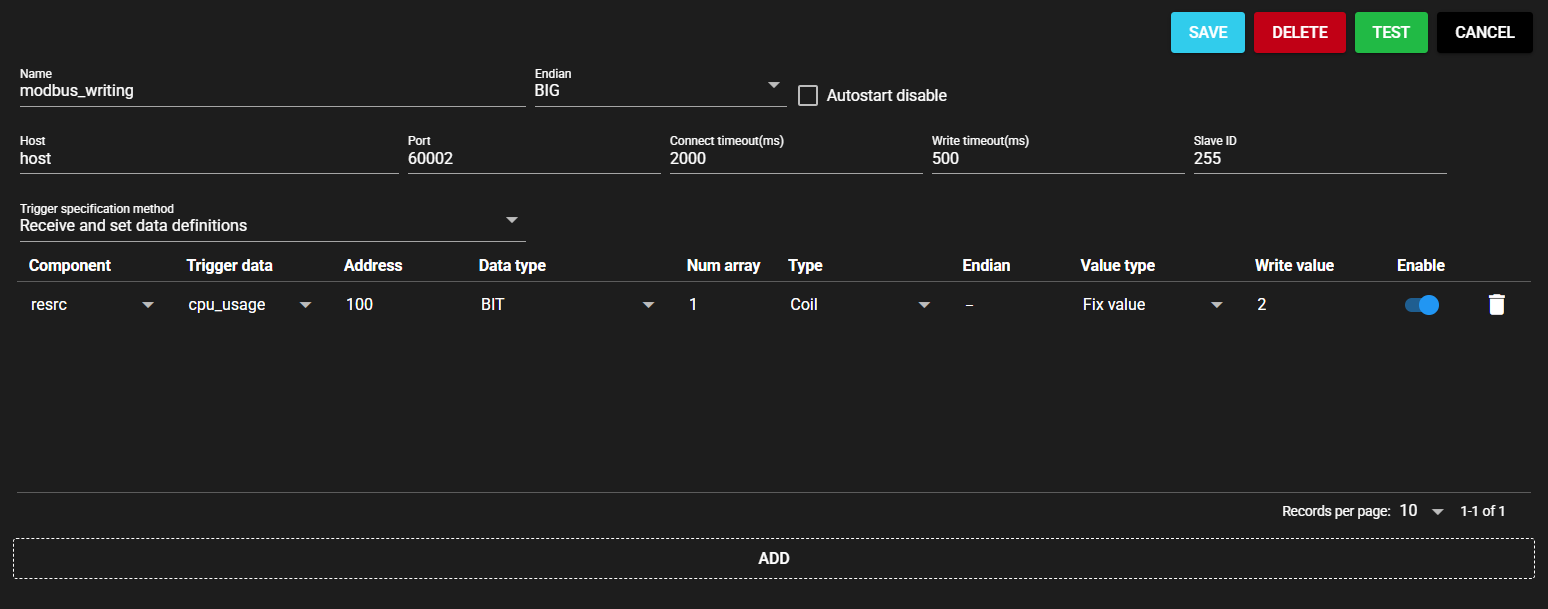Focus the Slave ID input field

click(x=1319, y=158)
